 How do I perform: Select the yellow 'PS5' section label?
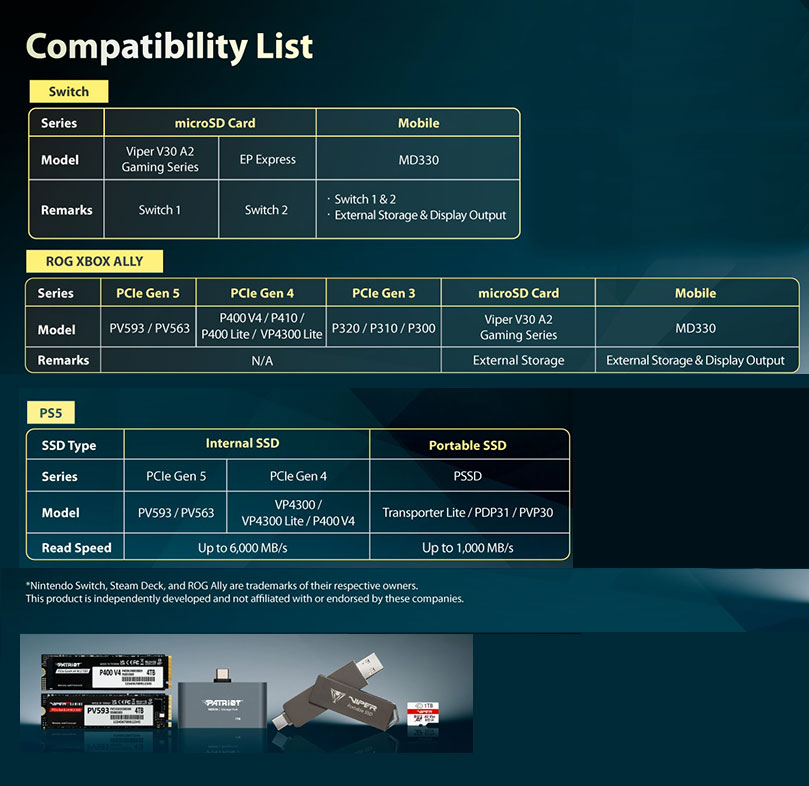tap(51, 413)
